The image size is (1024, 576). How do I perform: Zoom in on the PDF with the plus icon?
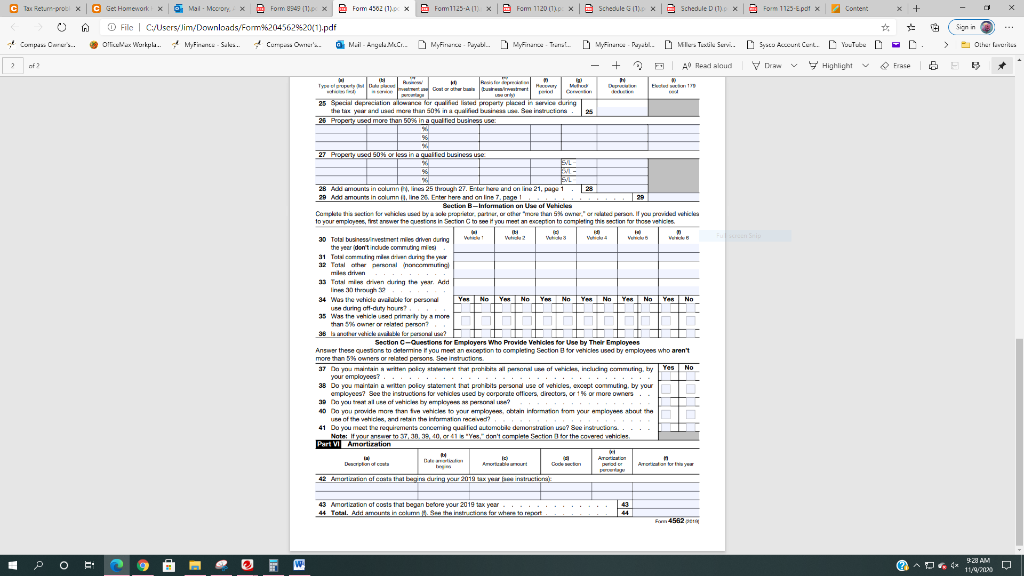tap(616, 66)
